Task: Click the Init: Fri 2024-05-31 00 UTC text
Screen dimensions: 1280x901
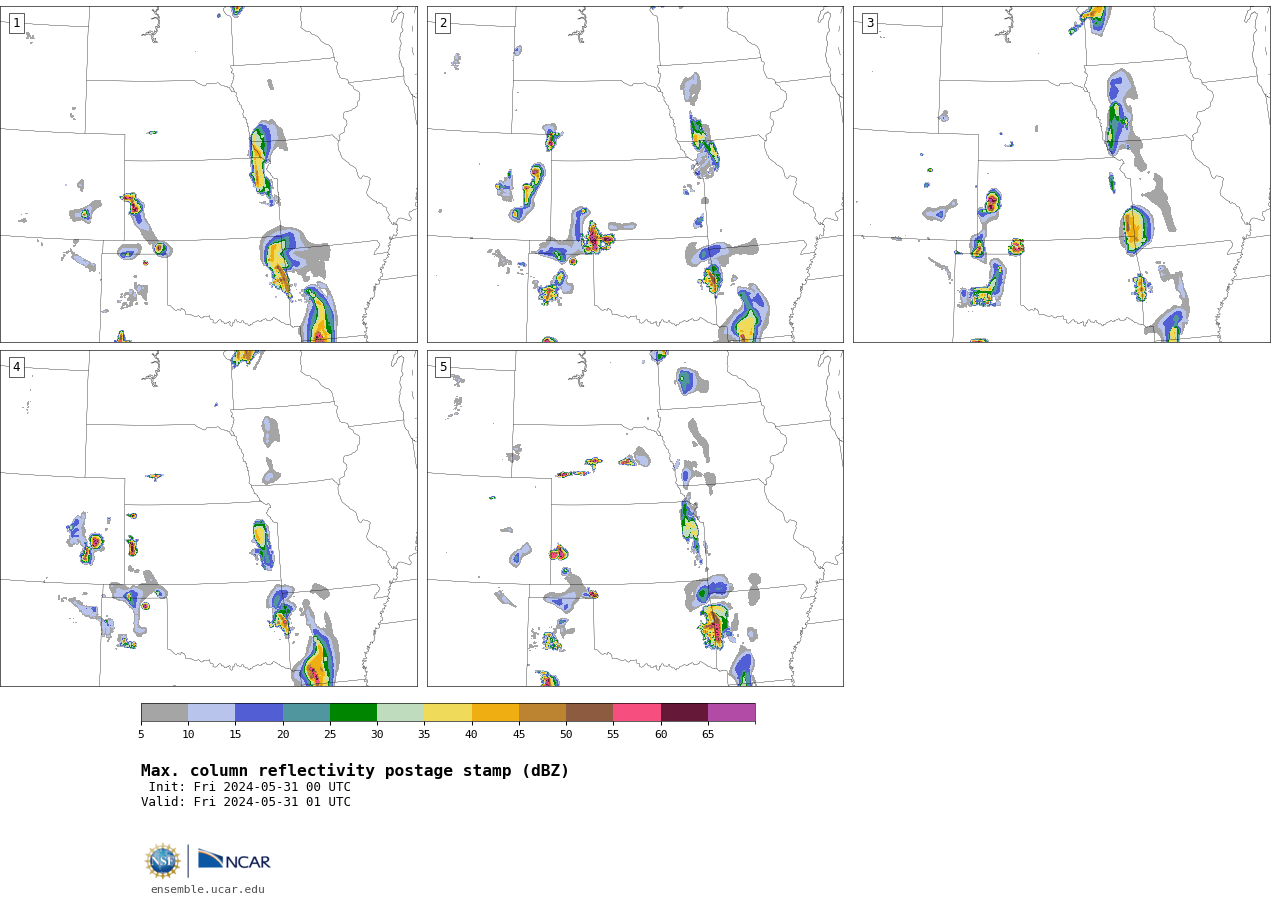Action: pos(250,787)
